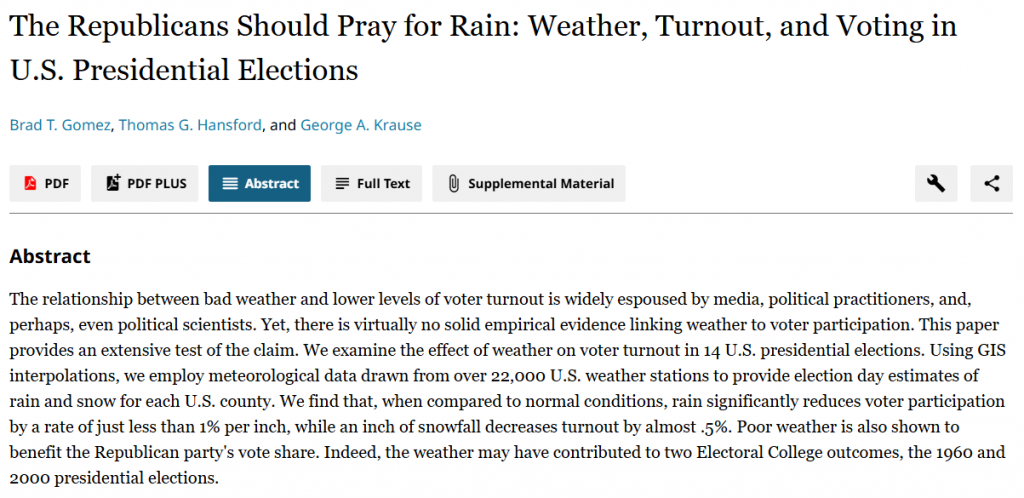Click the Full Text paragraph icon

click(342, 183)
